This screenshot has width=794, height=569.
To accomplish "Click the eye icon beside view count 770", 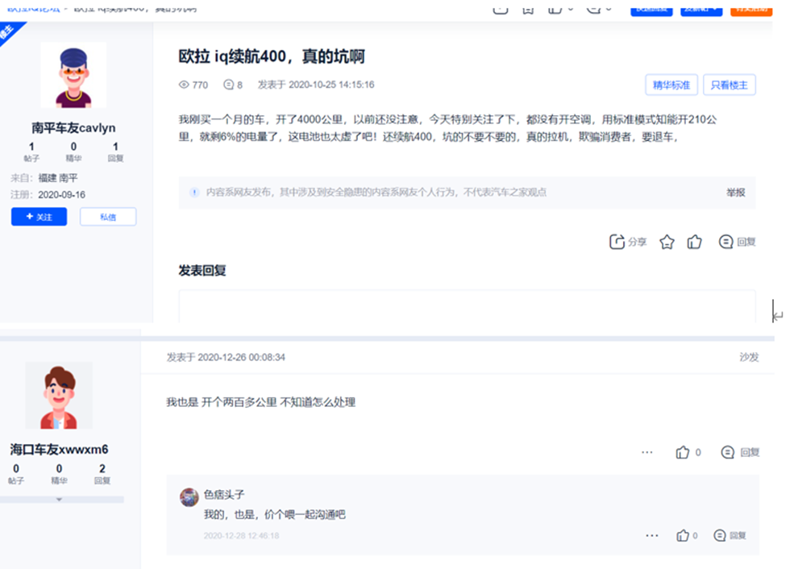I will (184, 85).
